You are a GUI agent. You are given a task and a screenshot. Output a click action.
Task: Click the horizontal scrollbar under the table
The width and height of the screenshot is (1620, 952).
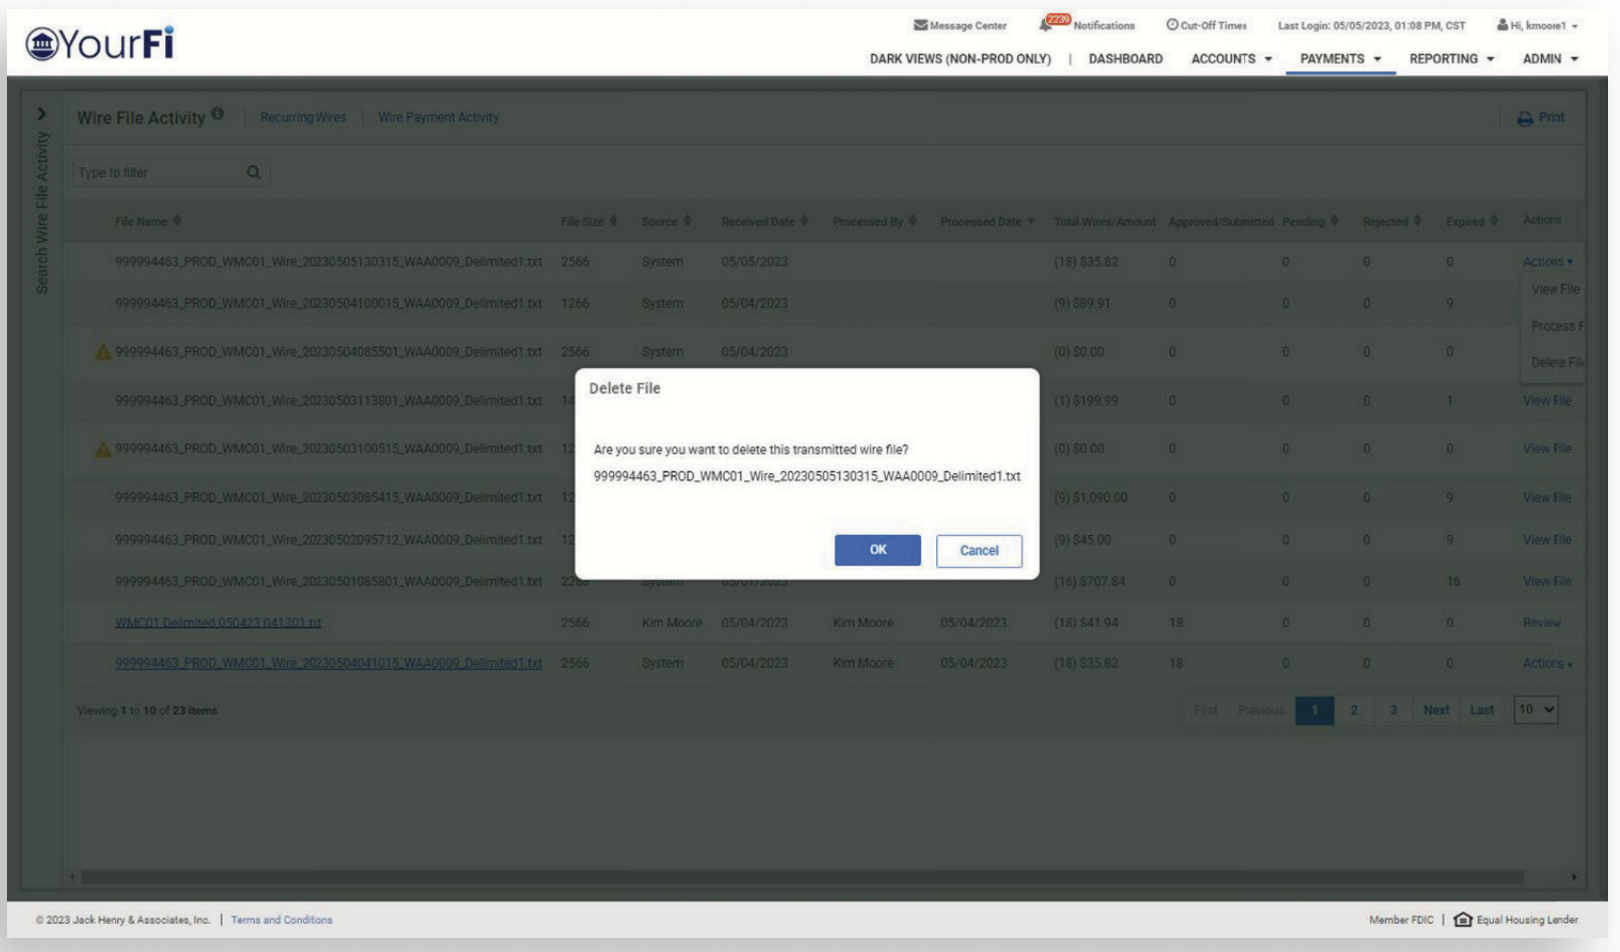click(x=800, y=877)
